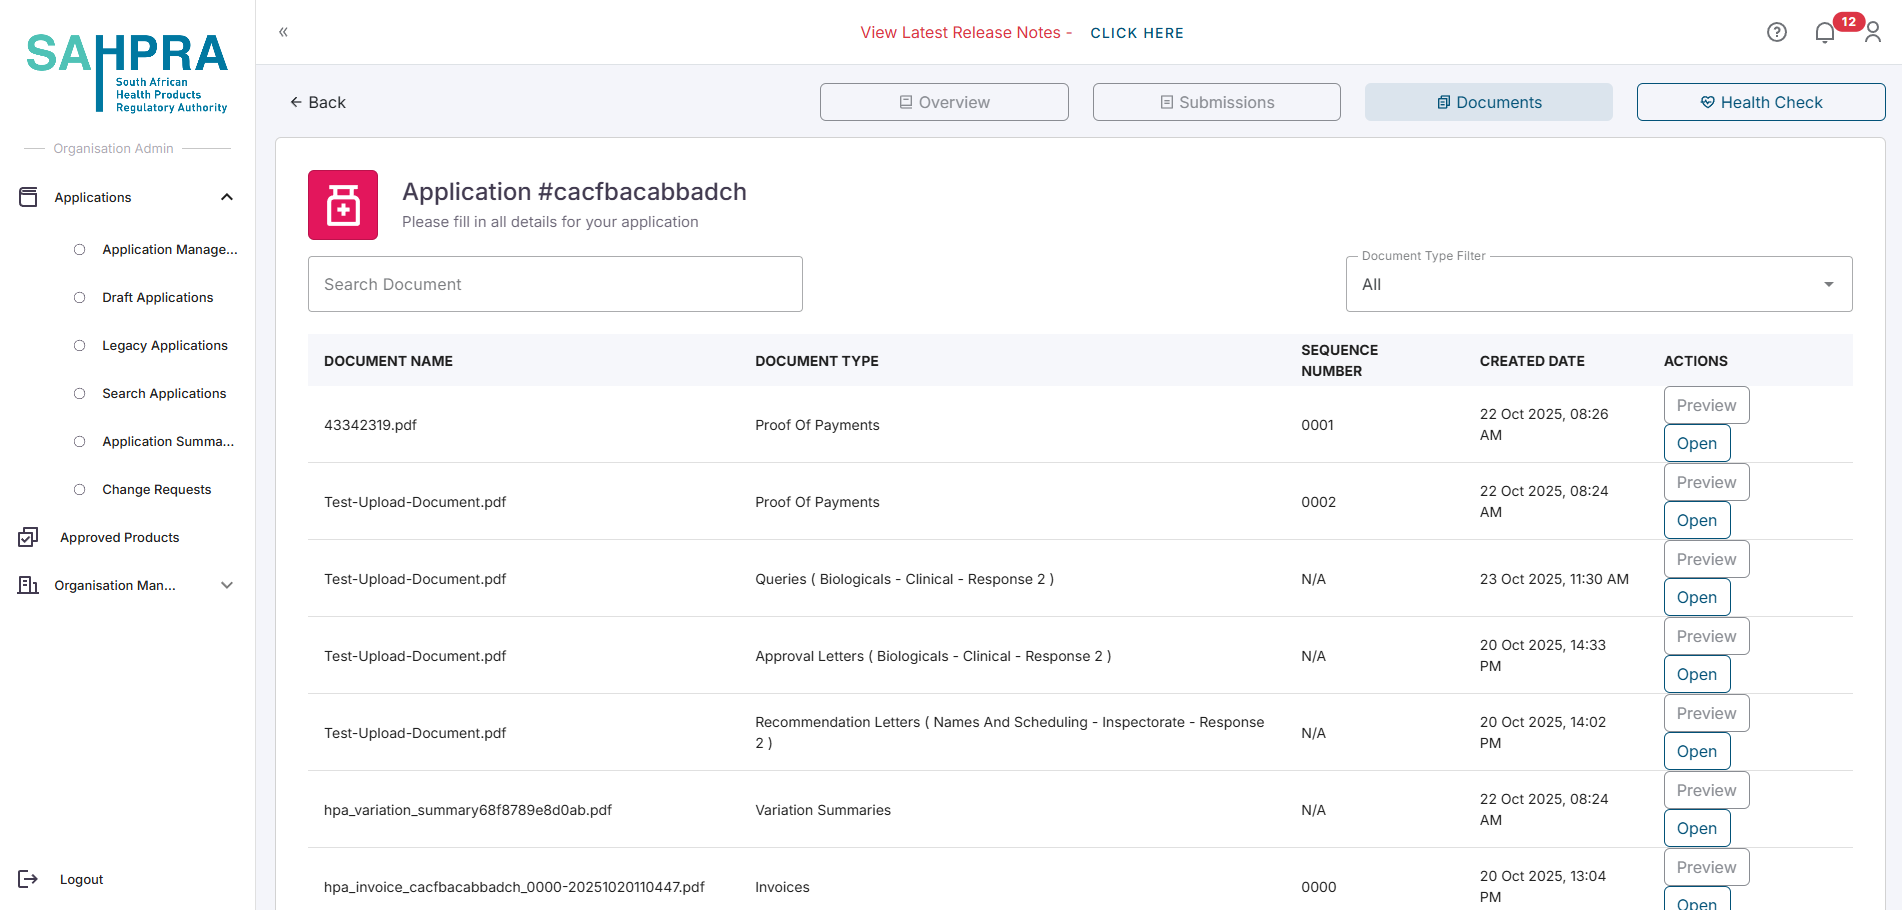Select the Draft Applications radio item
Screen dimensions: 1902x910
pos(80,297)
